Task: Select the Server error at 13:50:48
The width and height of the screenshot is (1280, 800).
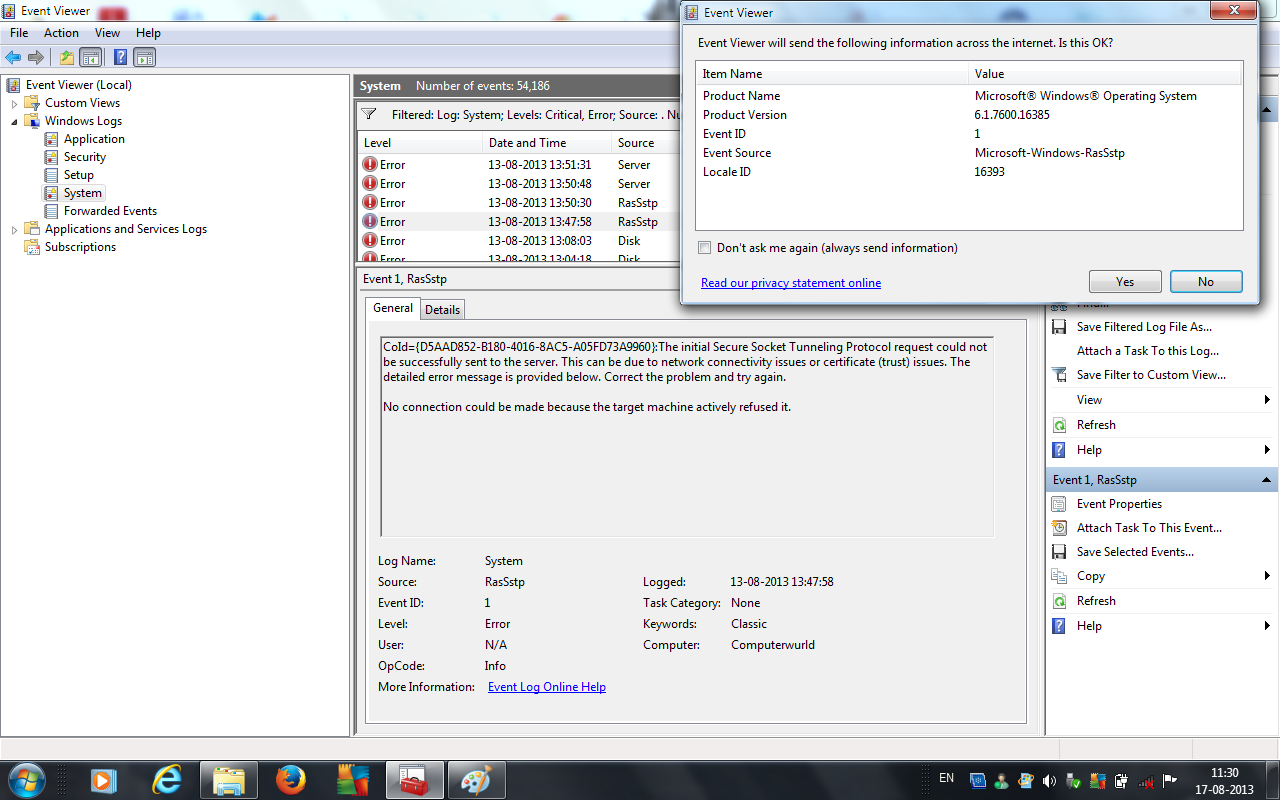Action: point(518,184)
